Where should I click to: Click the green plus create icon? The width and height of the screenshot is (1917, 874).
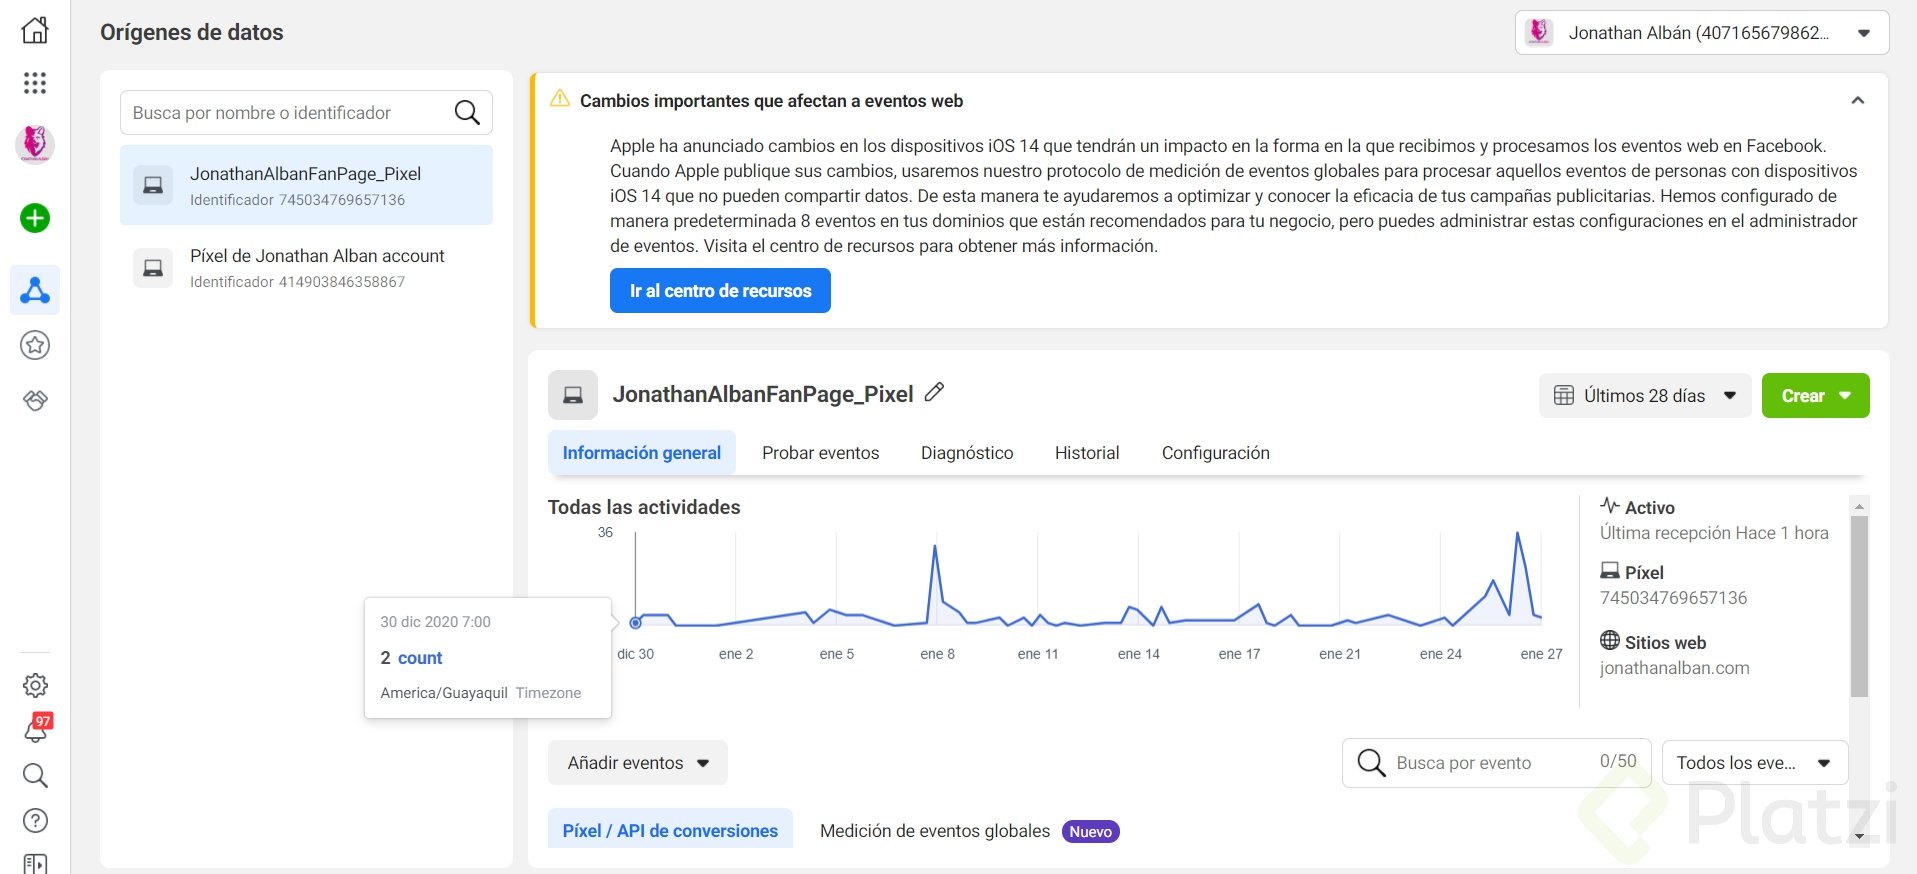(x=35, y=218)
